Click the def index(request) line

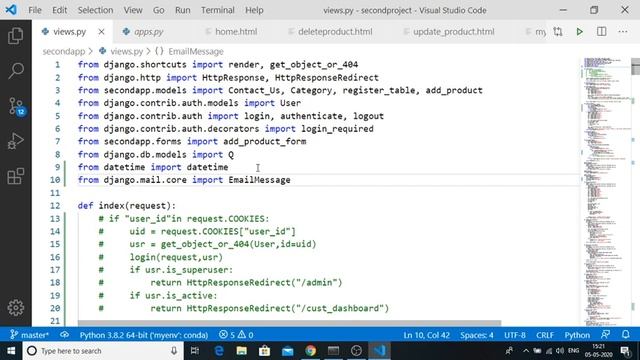[x=127, y=206]
